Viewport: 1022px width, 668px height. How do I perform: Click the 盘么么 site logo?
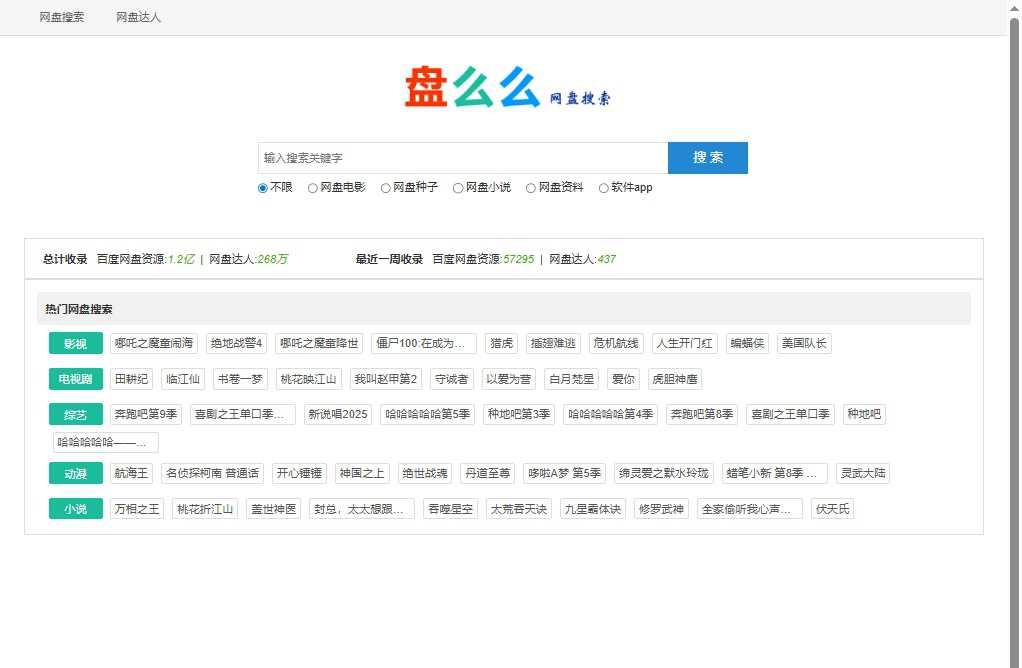[x=510, y=88]
